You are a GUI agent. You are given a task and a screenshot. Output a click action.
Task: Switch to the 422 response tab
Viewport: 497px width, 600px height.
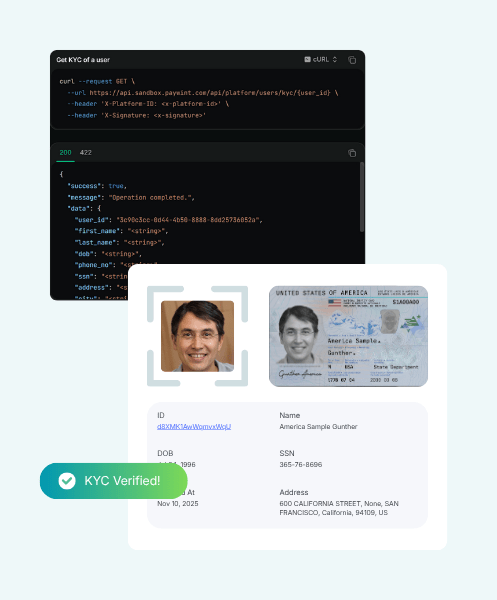[86, 153]
